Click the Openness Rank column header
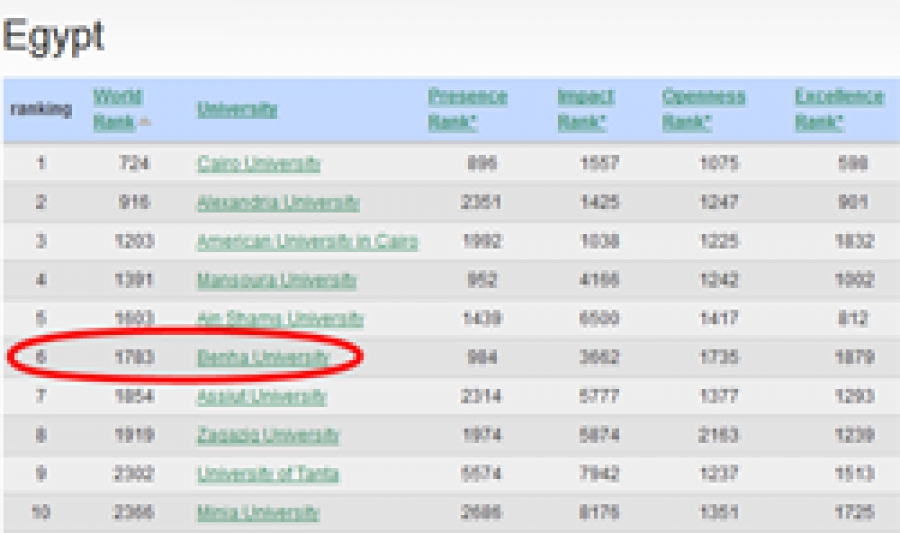900x533 pixels. [x=703, y=109]
